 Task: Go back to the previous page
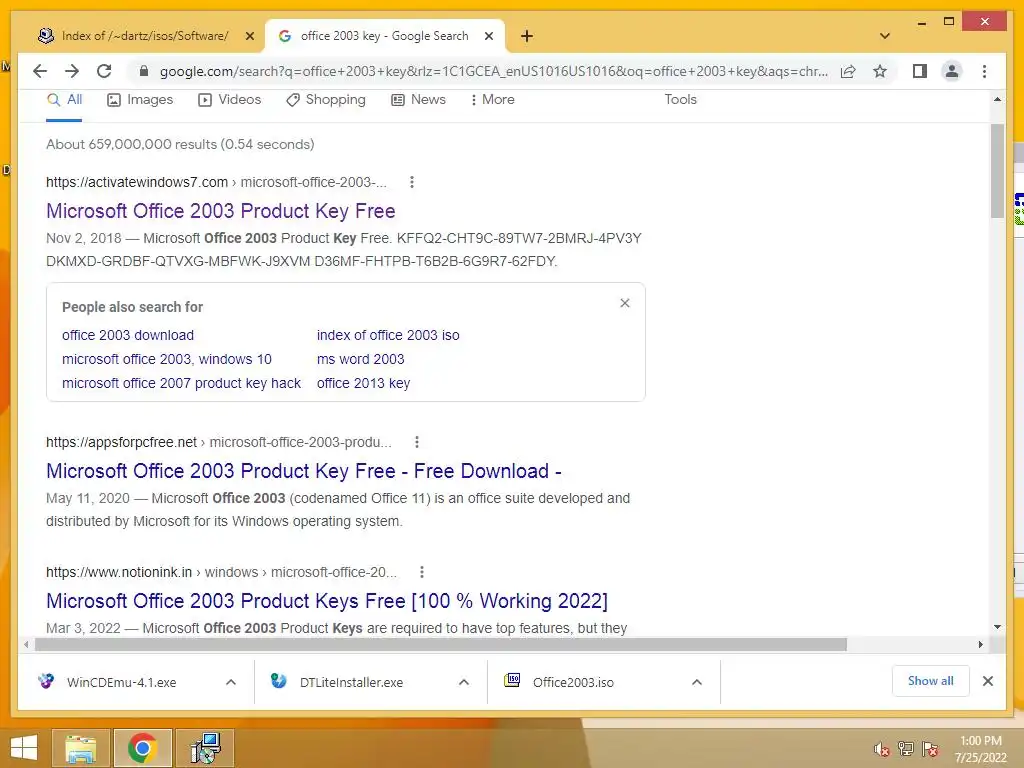tap(40, 71)
